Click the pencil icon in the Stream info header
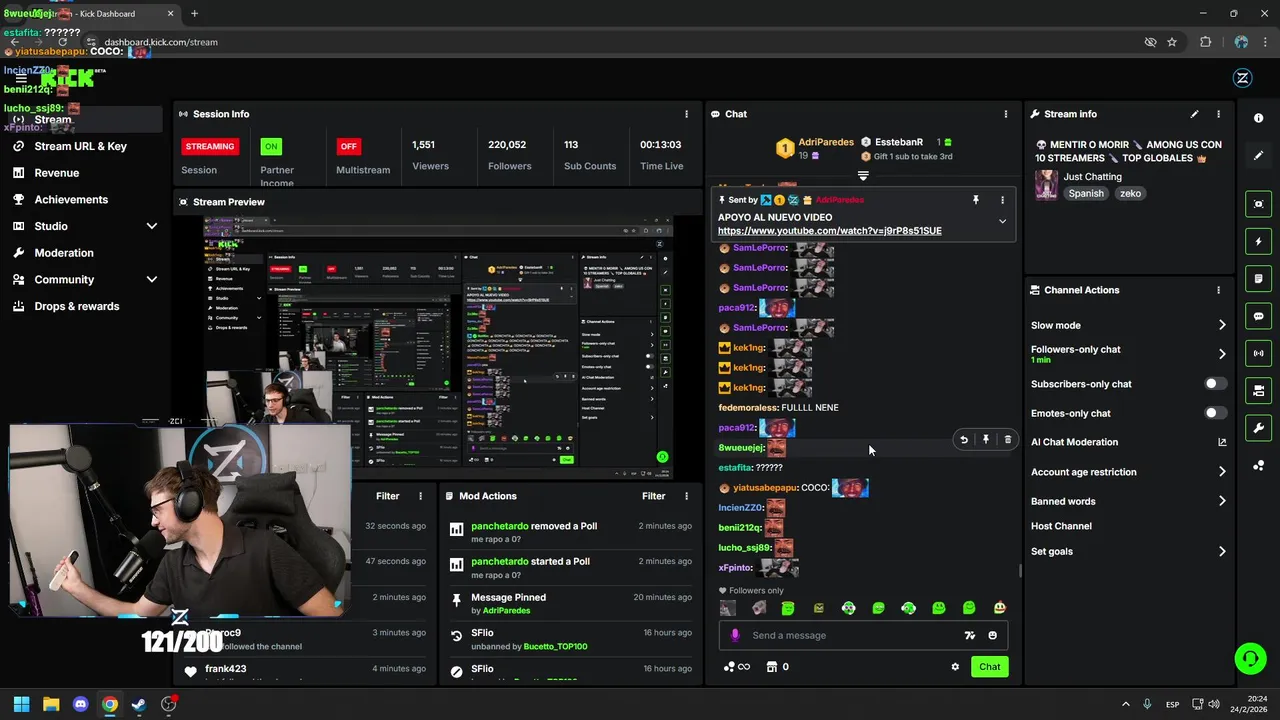Viewport: 1280px width, 720px height. [1194, 114]
